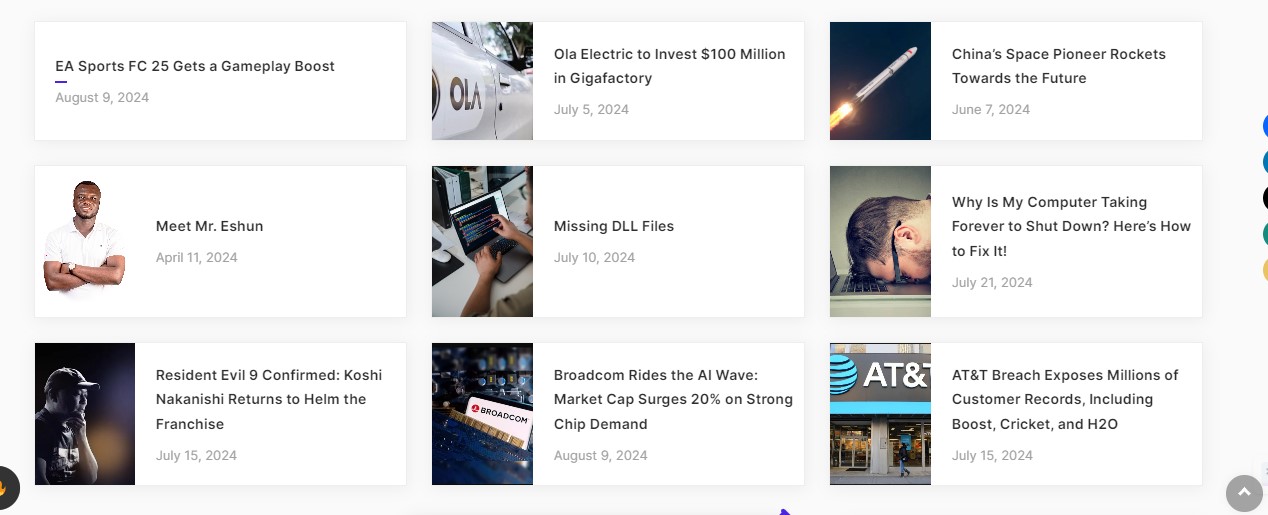Viewport: 1268px width, 515px height.
Task: Read the AT&T Breach article headline
Action: (1065, 399)
